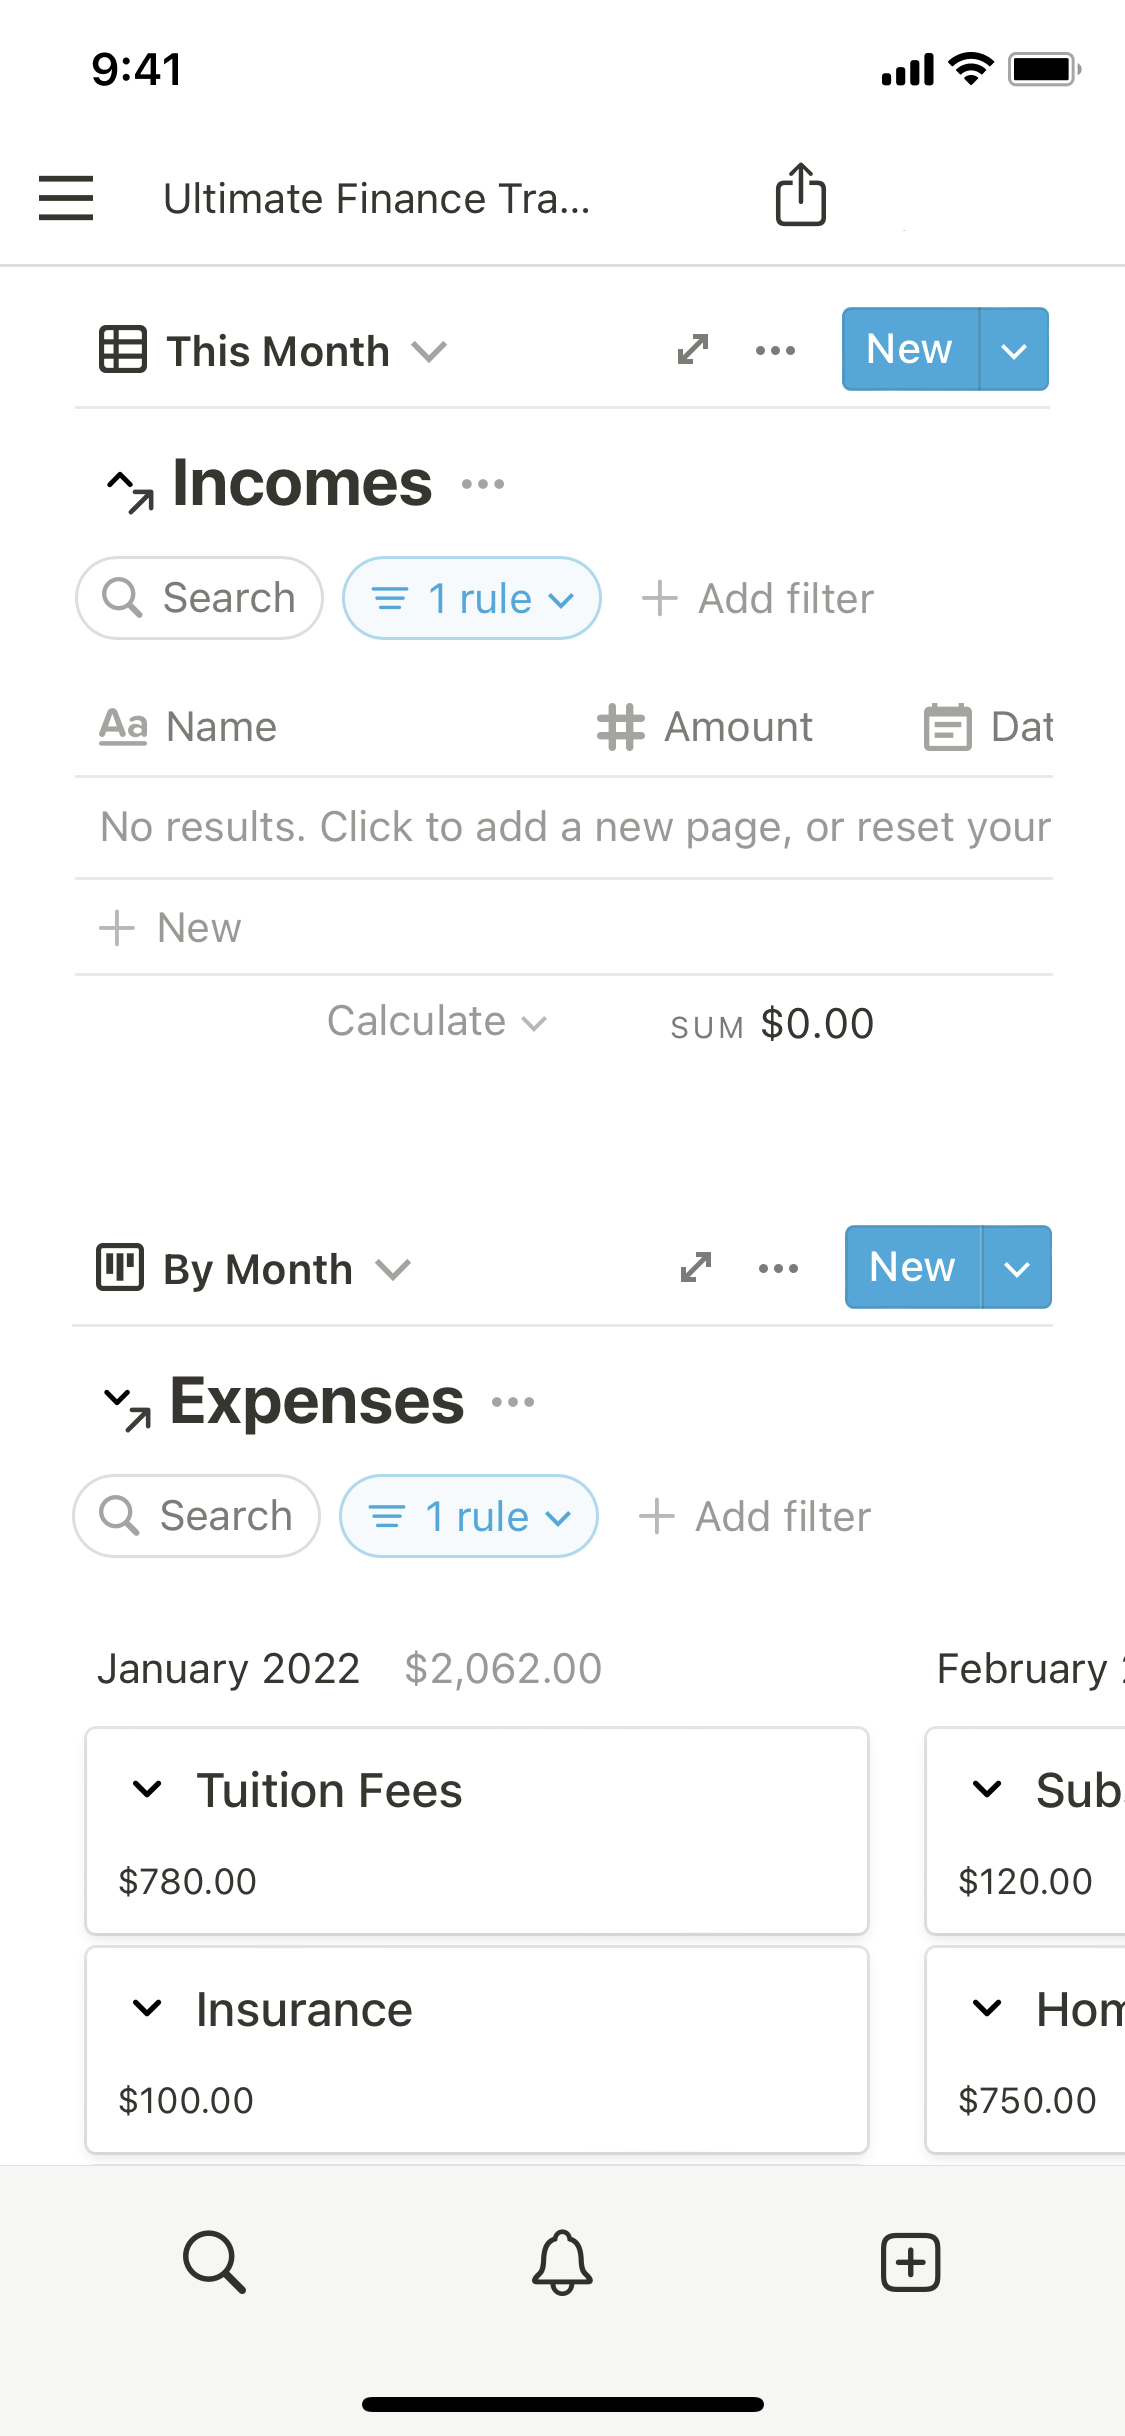This screenshot has height=2436, width=1125.
Task: Collapse the Insurance card toggle
Action: (147, 2008)
